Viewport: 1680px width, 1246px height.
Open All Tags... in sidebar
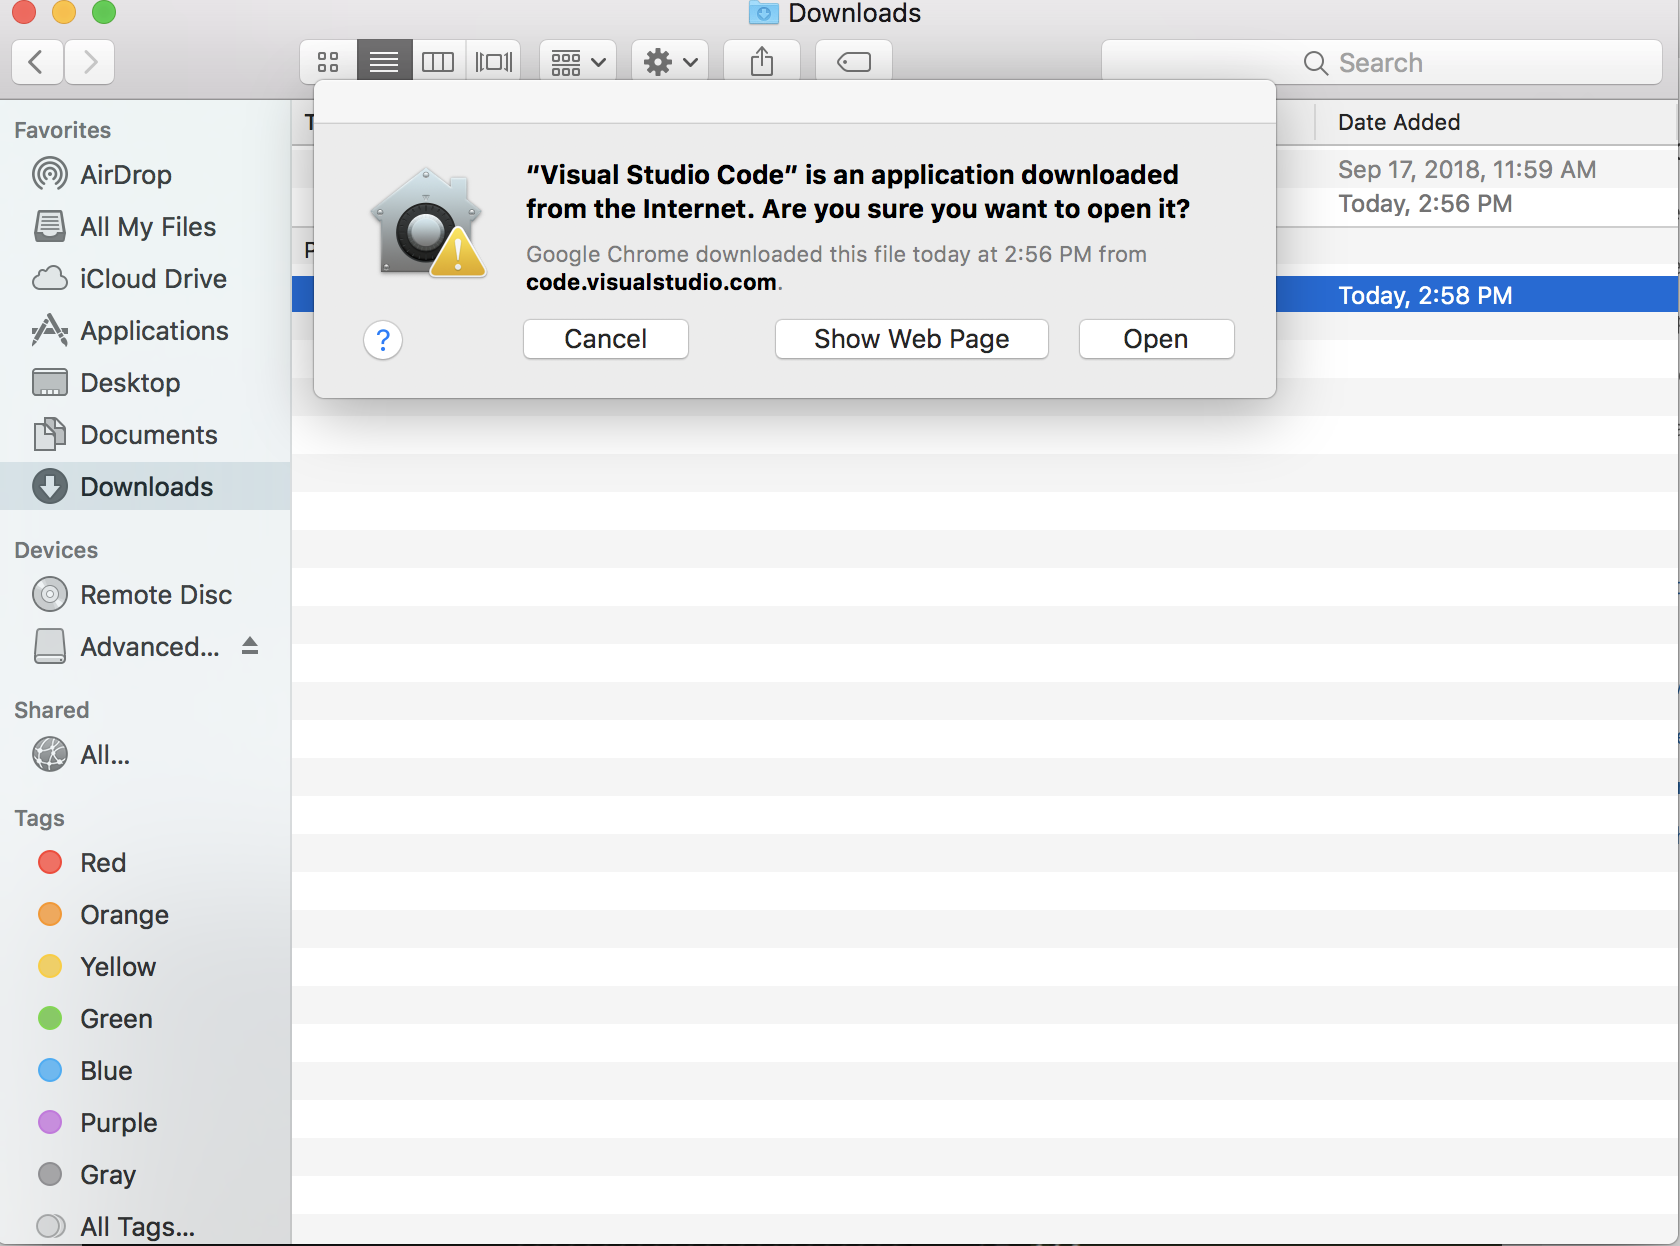145,1226
